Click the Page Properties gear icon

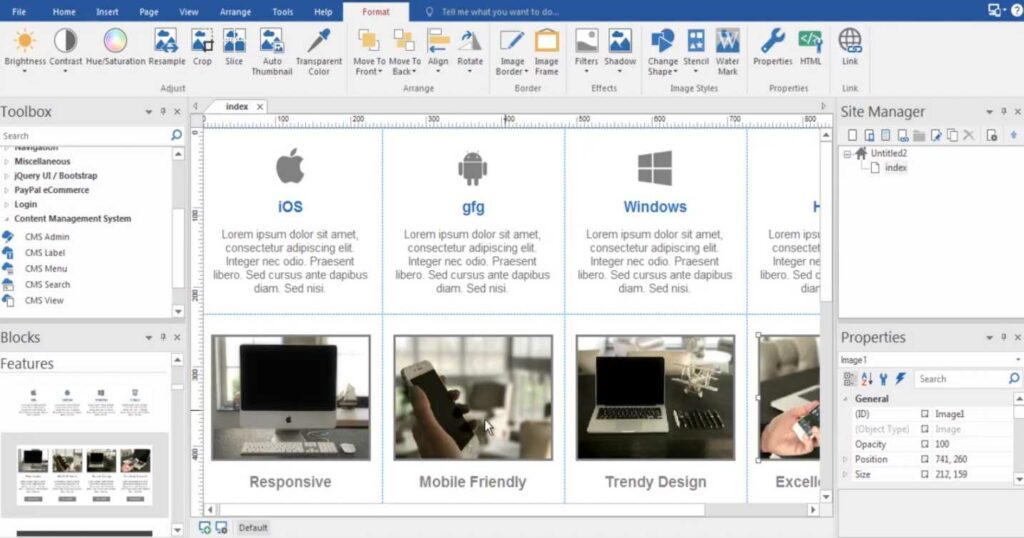pos(991,135)
